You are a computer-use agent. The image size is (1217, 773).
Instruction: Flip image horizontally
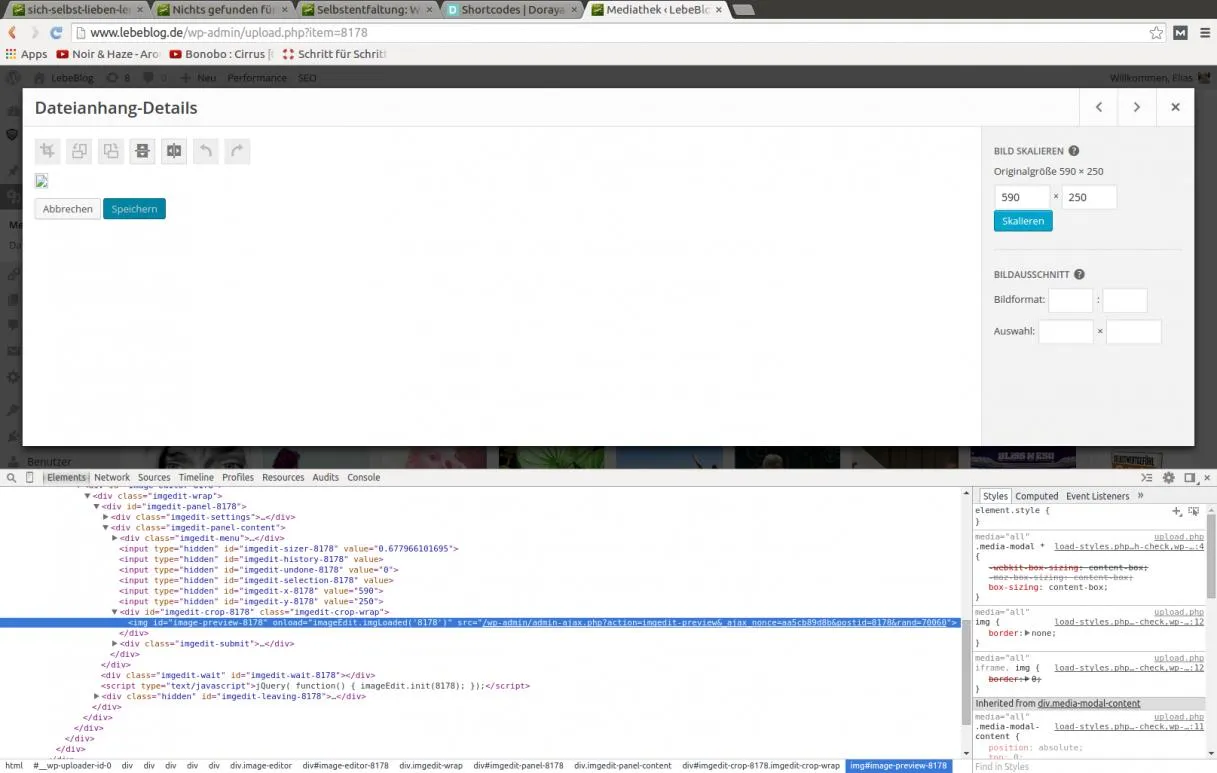click(x=174, y=151)
